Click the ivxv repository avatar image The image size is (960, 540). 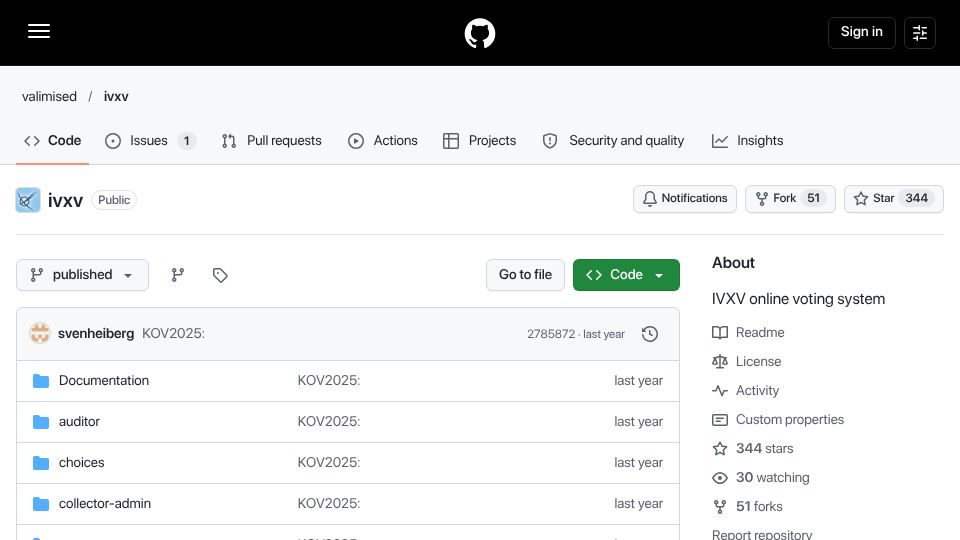[28, 200]
